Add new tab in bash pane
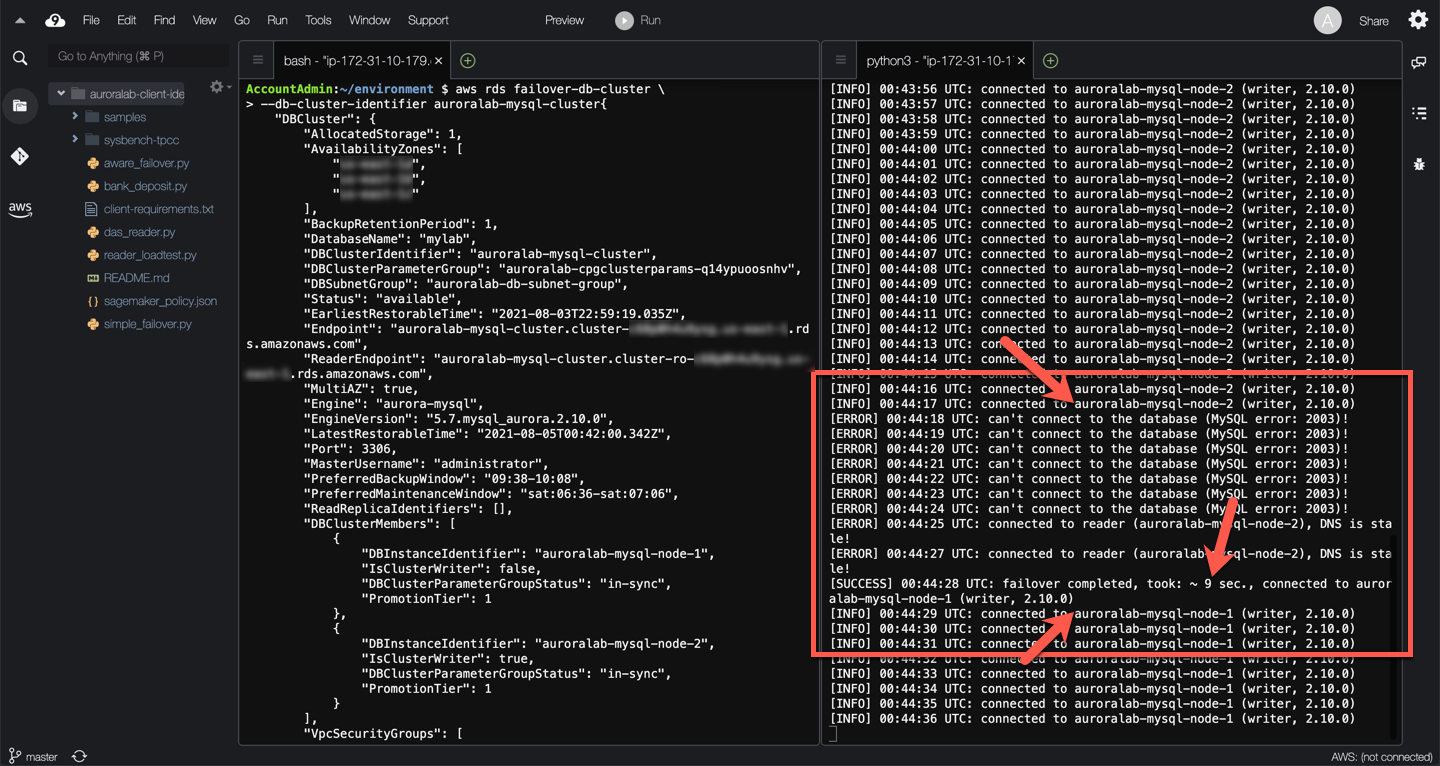The image size is (1440, 766). 467,61
